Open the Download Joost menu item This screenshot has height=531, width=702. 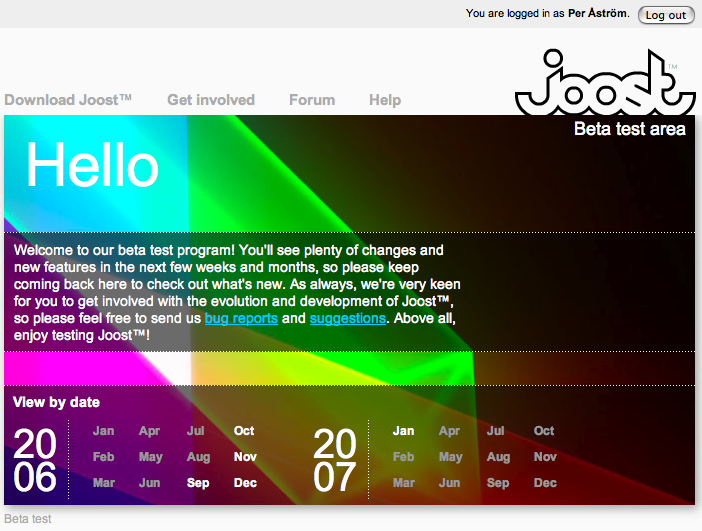click(x=68, y=100)
